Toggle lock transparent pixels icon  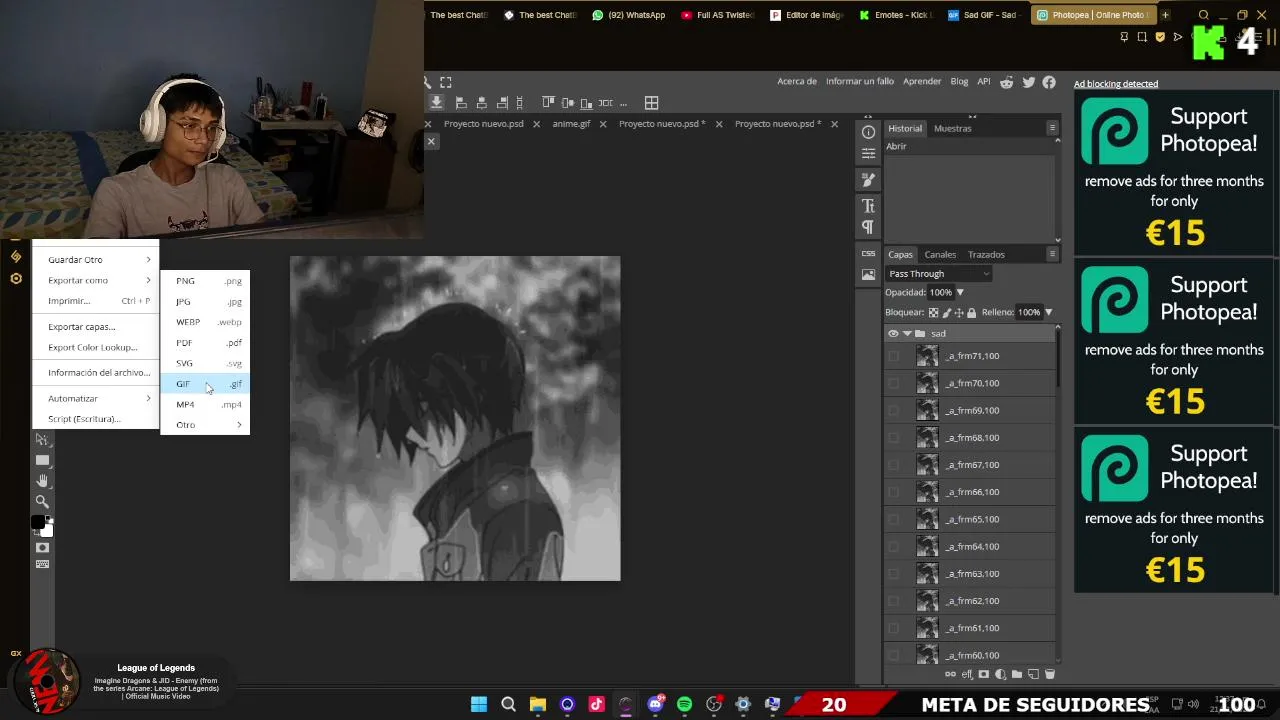tap(933, 313)
